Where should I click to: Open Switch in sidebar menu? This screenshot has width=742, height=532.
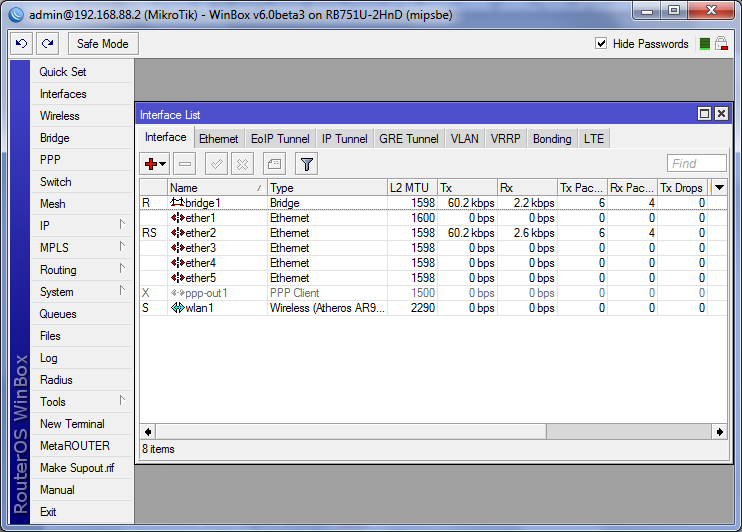pyautogui.click(x=82, y=182)
